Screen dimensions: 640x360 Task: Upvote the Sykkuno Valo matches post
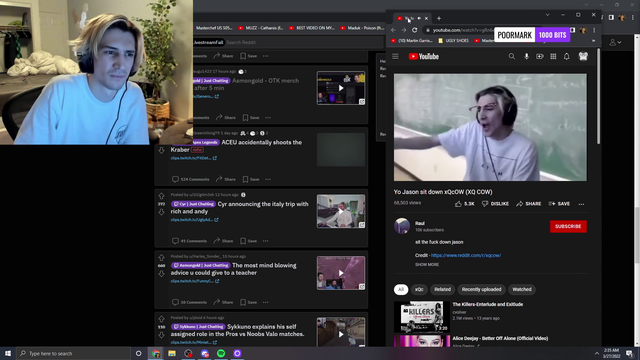(161, 319)
